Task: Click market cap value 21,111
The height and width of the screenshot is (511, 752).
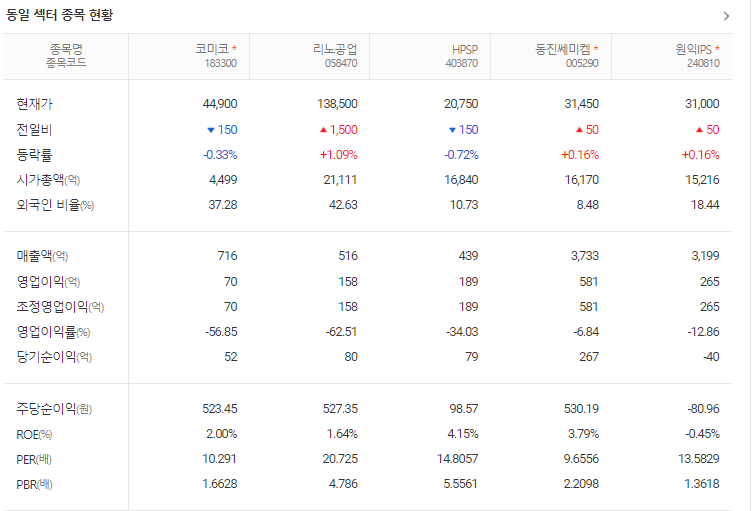Action: 340,180
